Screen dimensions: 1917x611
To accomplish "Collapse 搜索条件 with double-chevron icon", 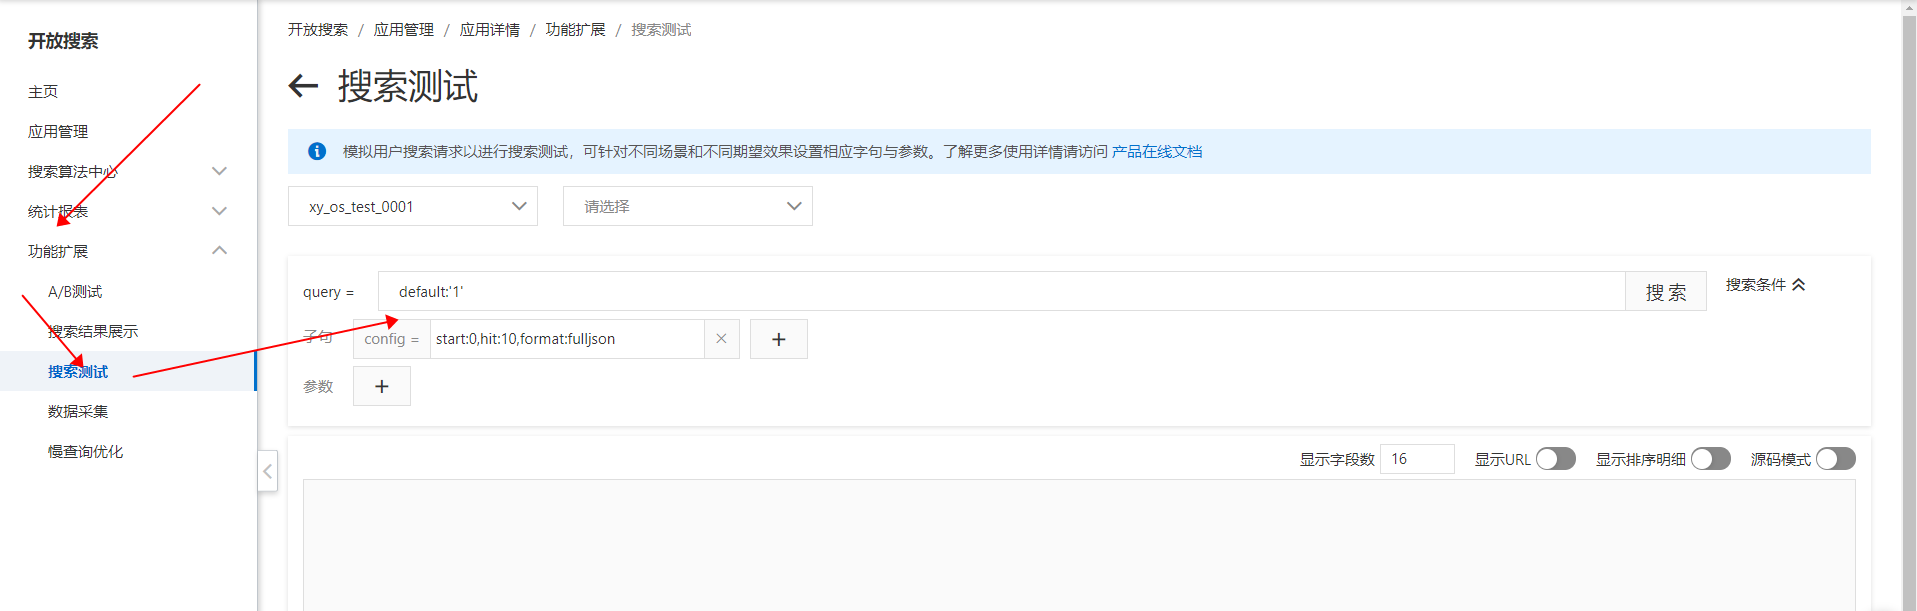I will [1799, 285].
